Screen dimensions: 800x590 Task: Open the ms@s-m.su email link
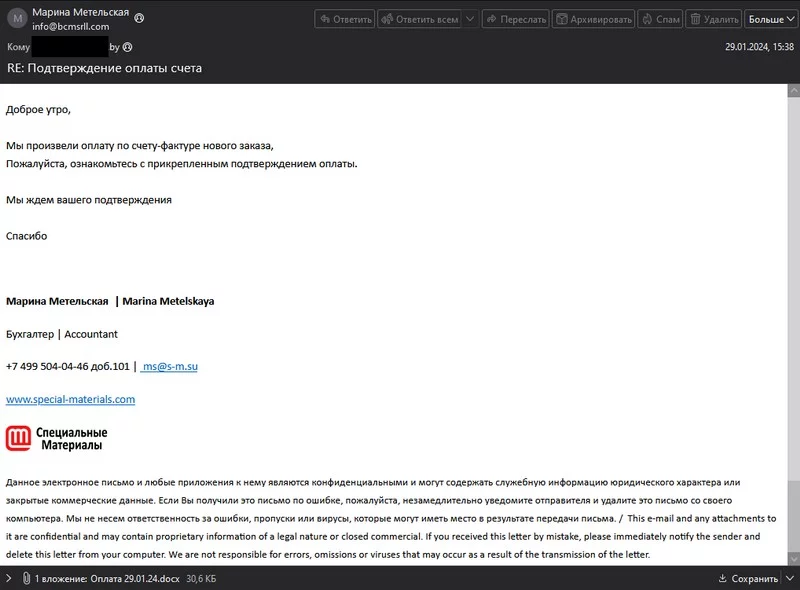tap(169, 367)
